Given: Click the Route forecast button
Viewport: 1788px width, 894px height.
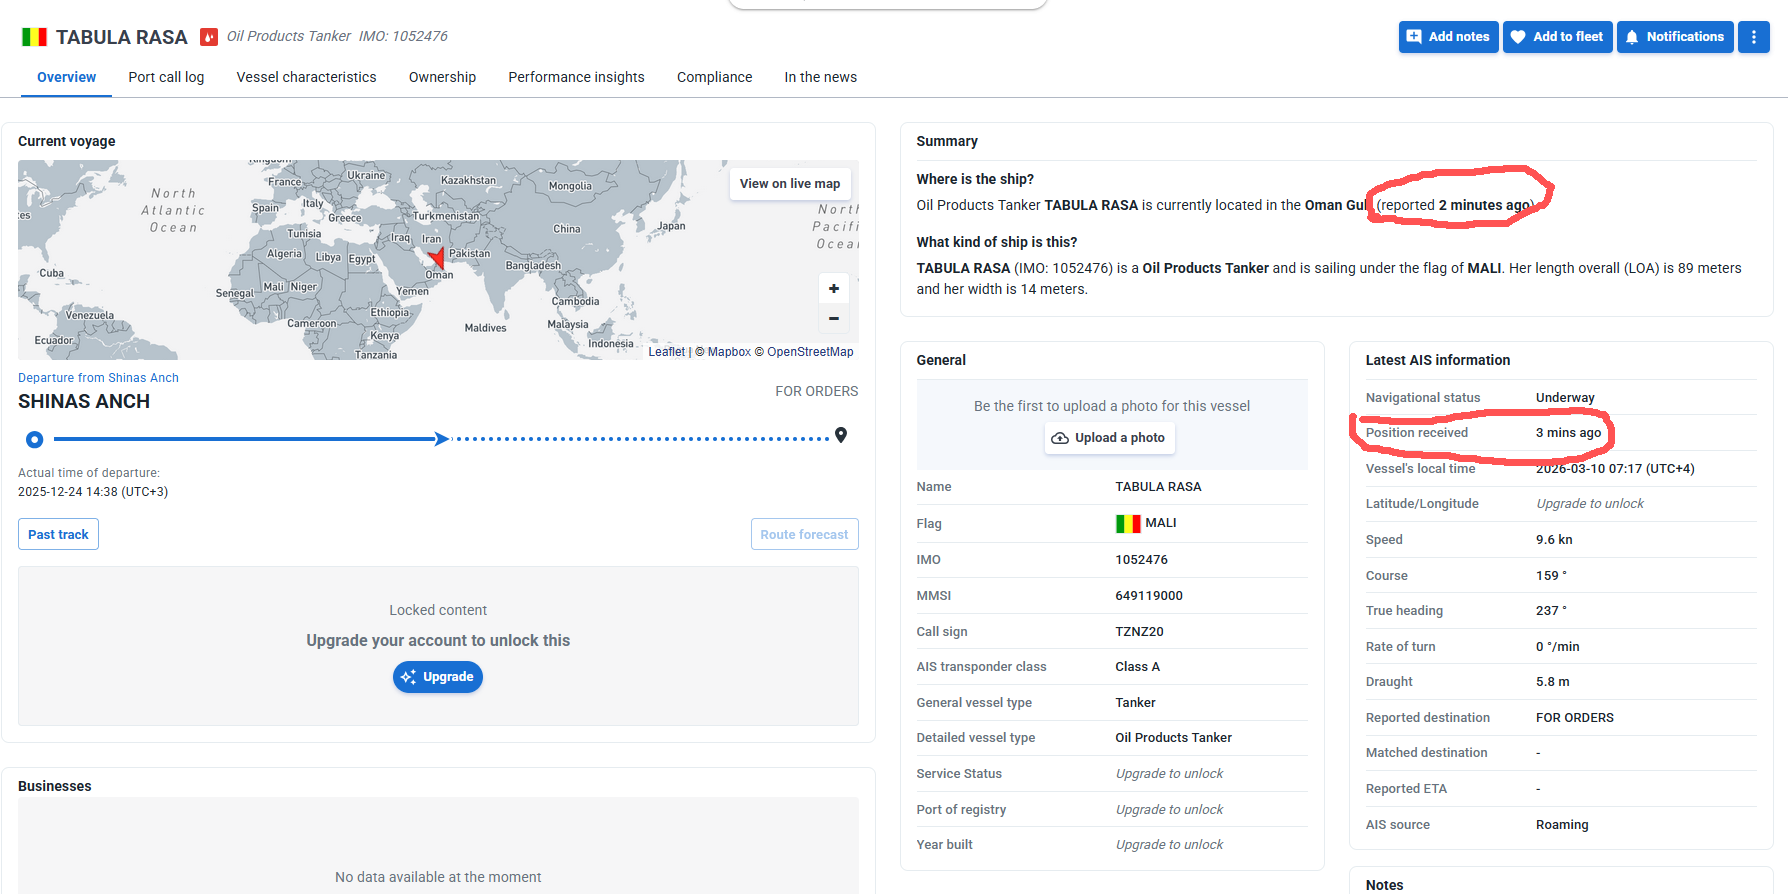Looking at the screenshot, I should [x=804, y=534].
